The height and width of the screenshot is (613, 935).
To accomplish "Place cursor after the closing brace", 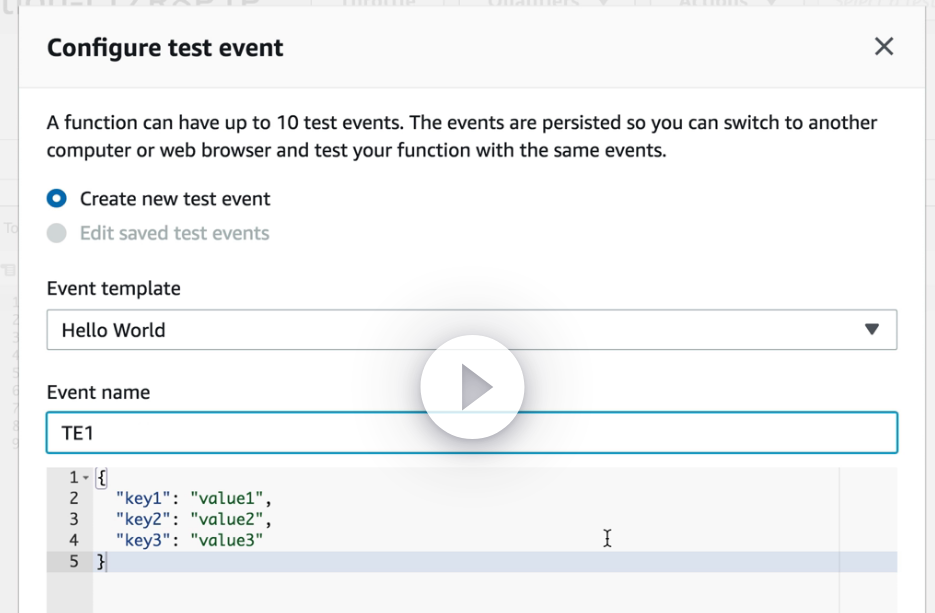I will pos(105,561).
